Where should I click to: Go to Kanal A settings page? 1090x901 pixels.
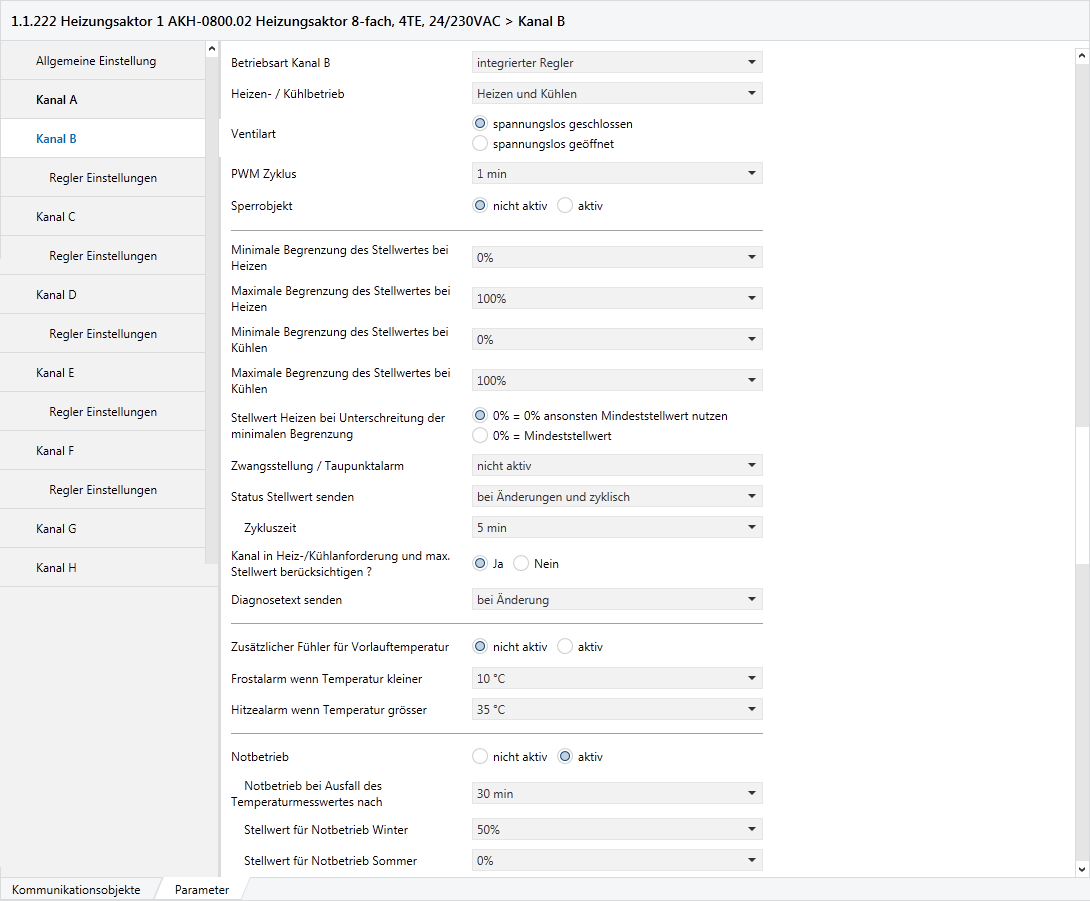pos(57,100)
